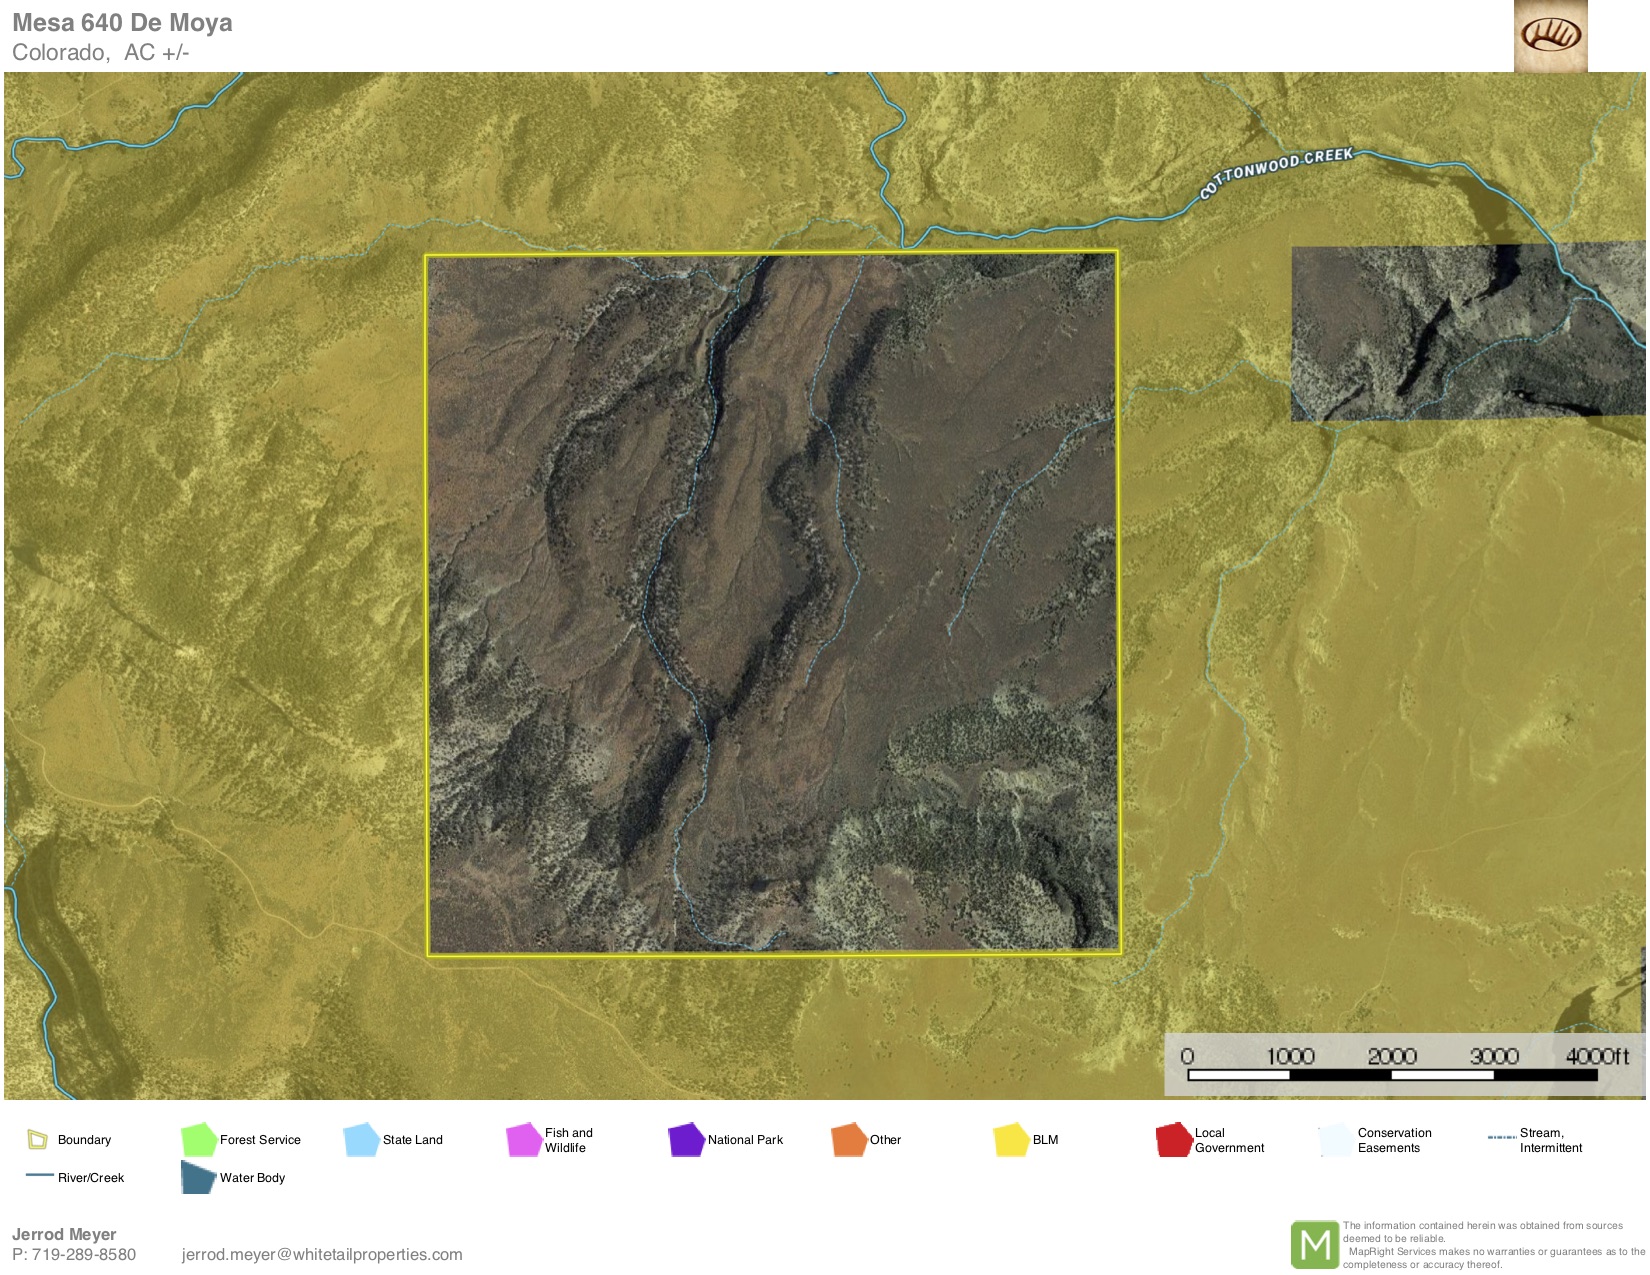Screen dimensions: 1650x1275
Task: Click the red Local Government legend icon
Action: click(x=1173, y=1140)
